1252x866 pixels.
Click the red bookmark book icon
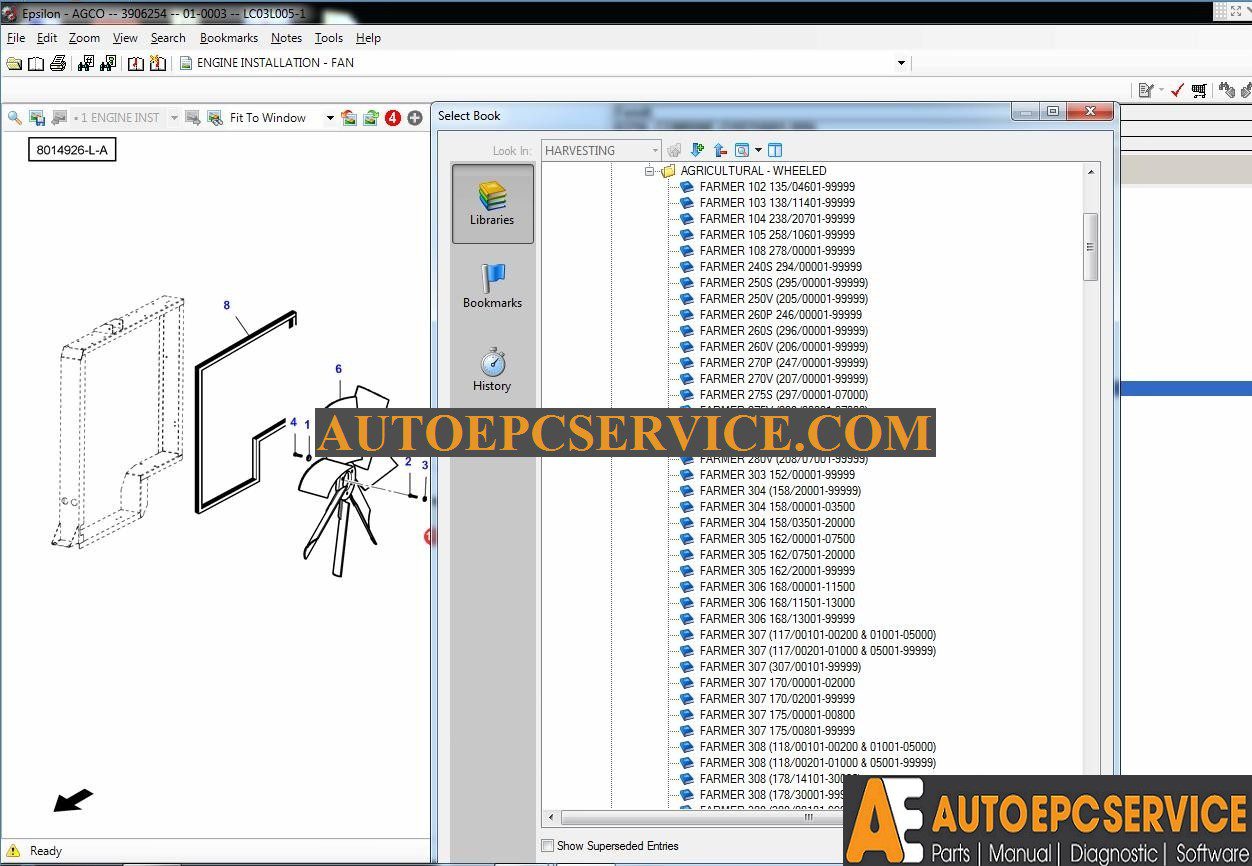coord(136,63)
